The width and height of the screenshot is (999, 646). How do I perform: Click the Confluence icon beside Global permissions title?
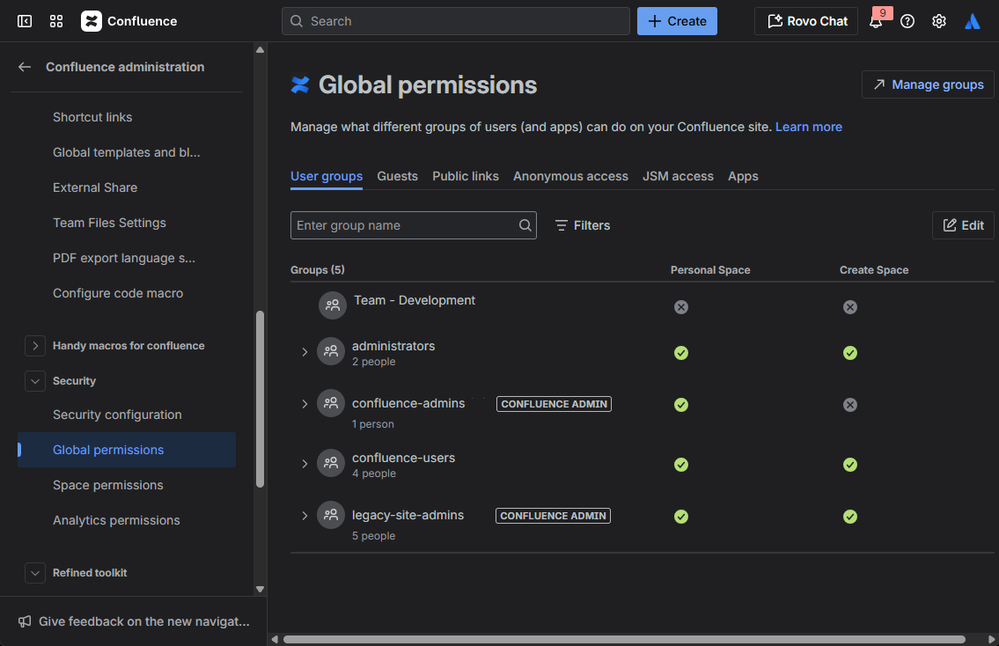coord(300,85)
